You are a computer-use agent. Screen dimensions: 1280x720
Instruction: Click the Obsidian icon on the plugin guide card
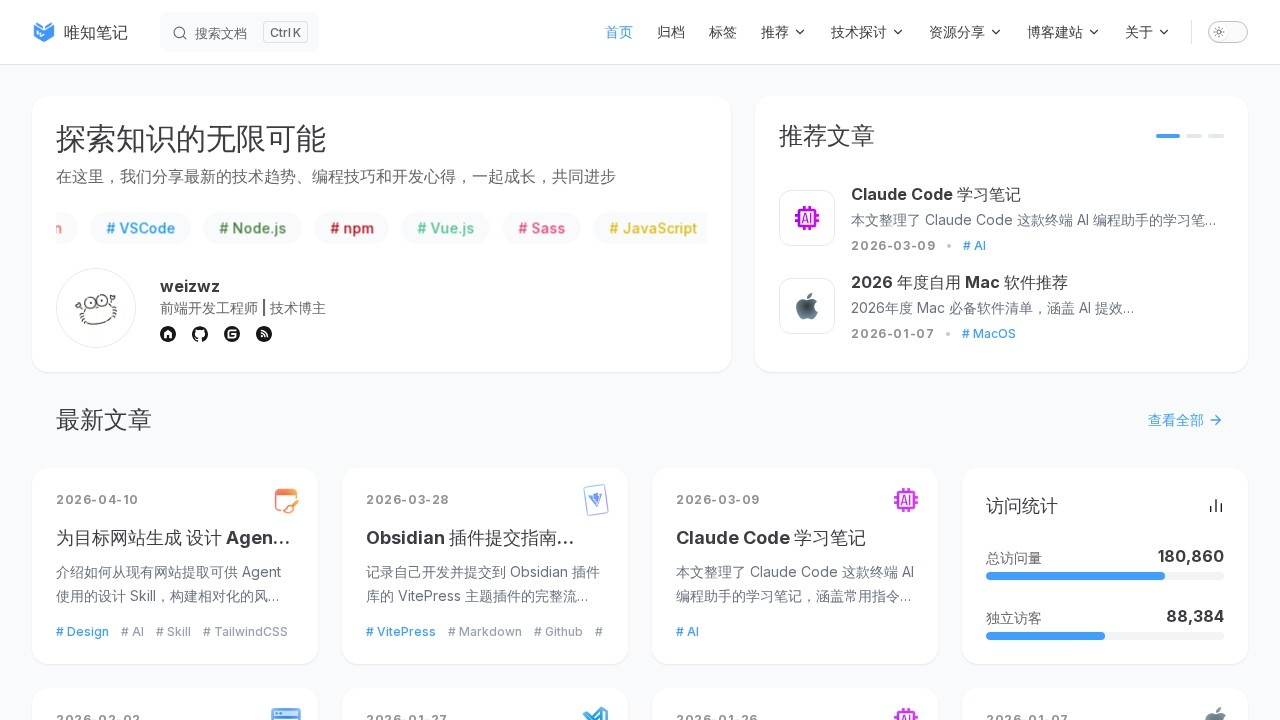point(596,500)
